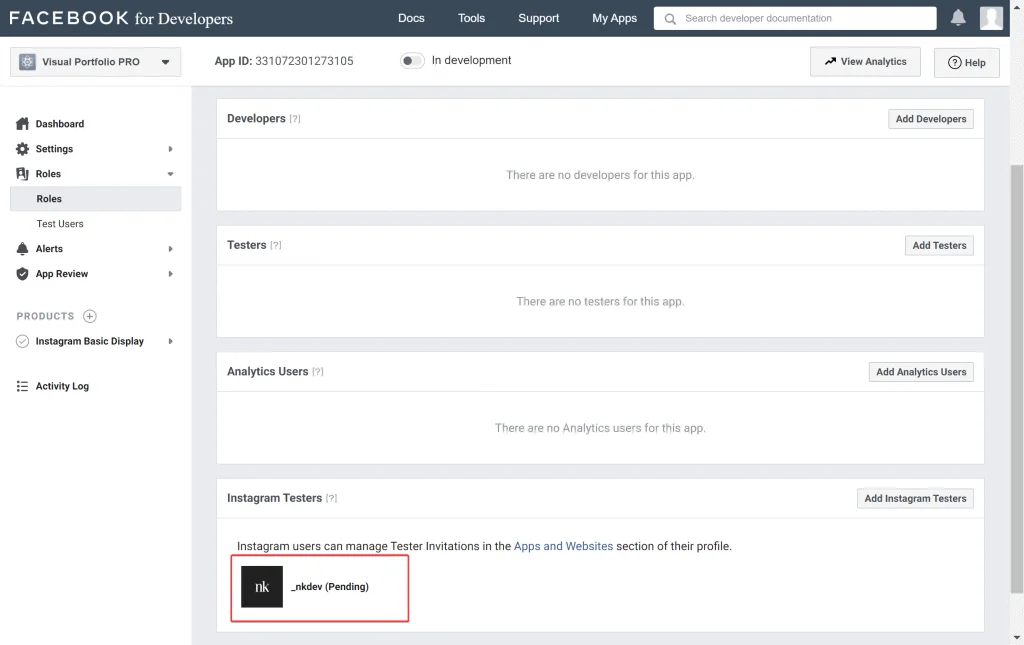Open the notifications bell icon
1024x645 pixels.
957,18
